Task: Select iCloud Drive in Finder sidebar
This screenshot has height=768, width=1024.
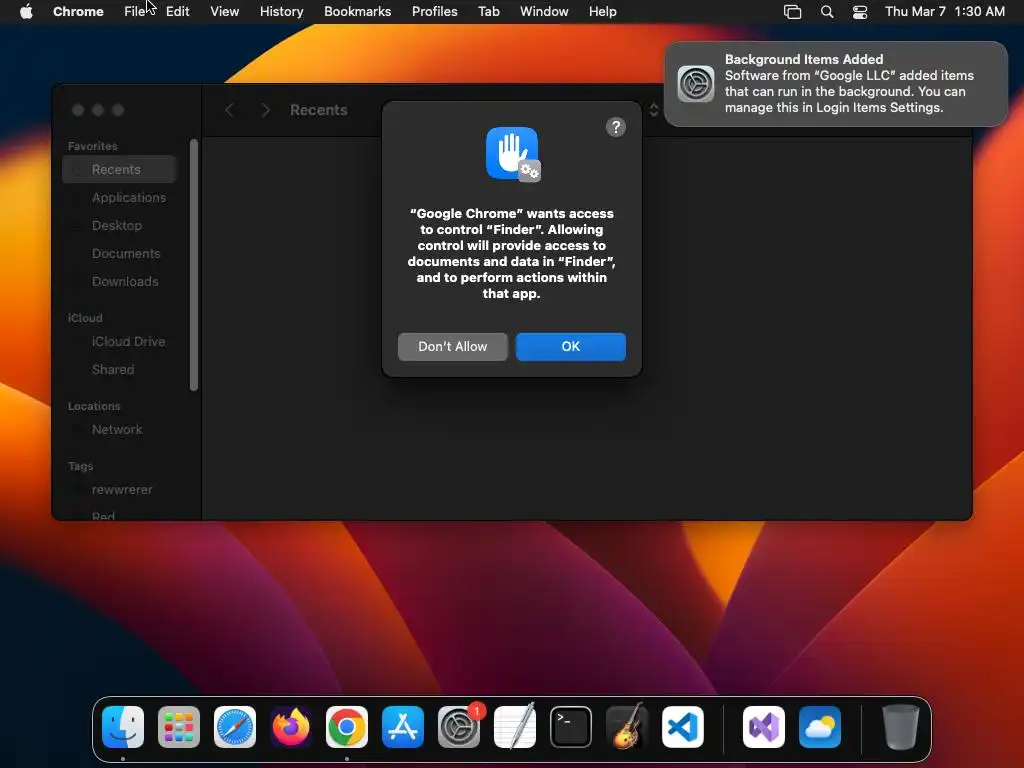Action: (120, 342)
